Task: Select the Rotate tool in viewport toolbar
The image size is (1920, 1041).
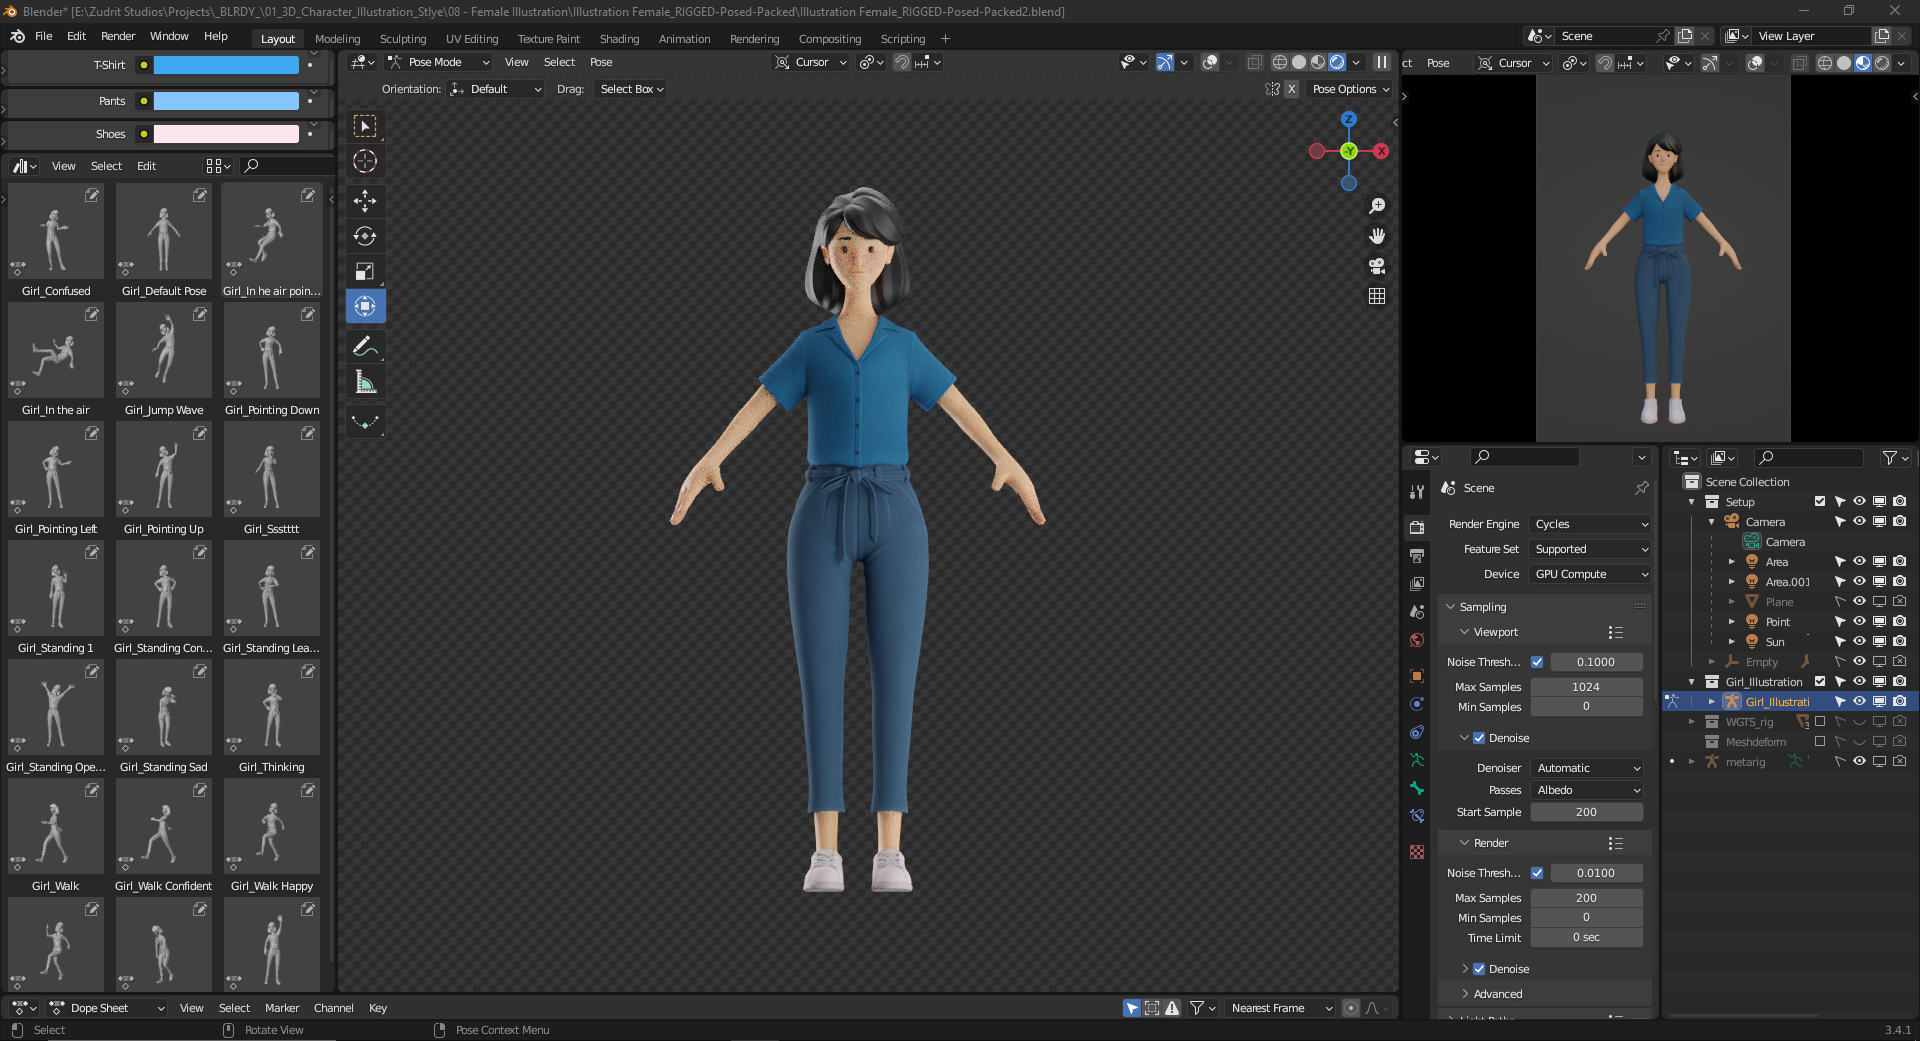Action: coord(365,236)
